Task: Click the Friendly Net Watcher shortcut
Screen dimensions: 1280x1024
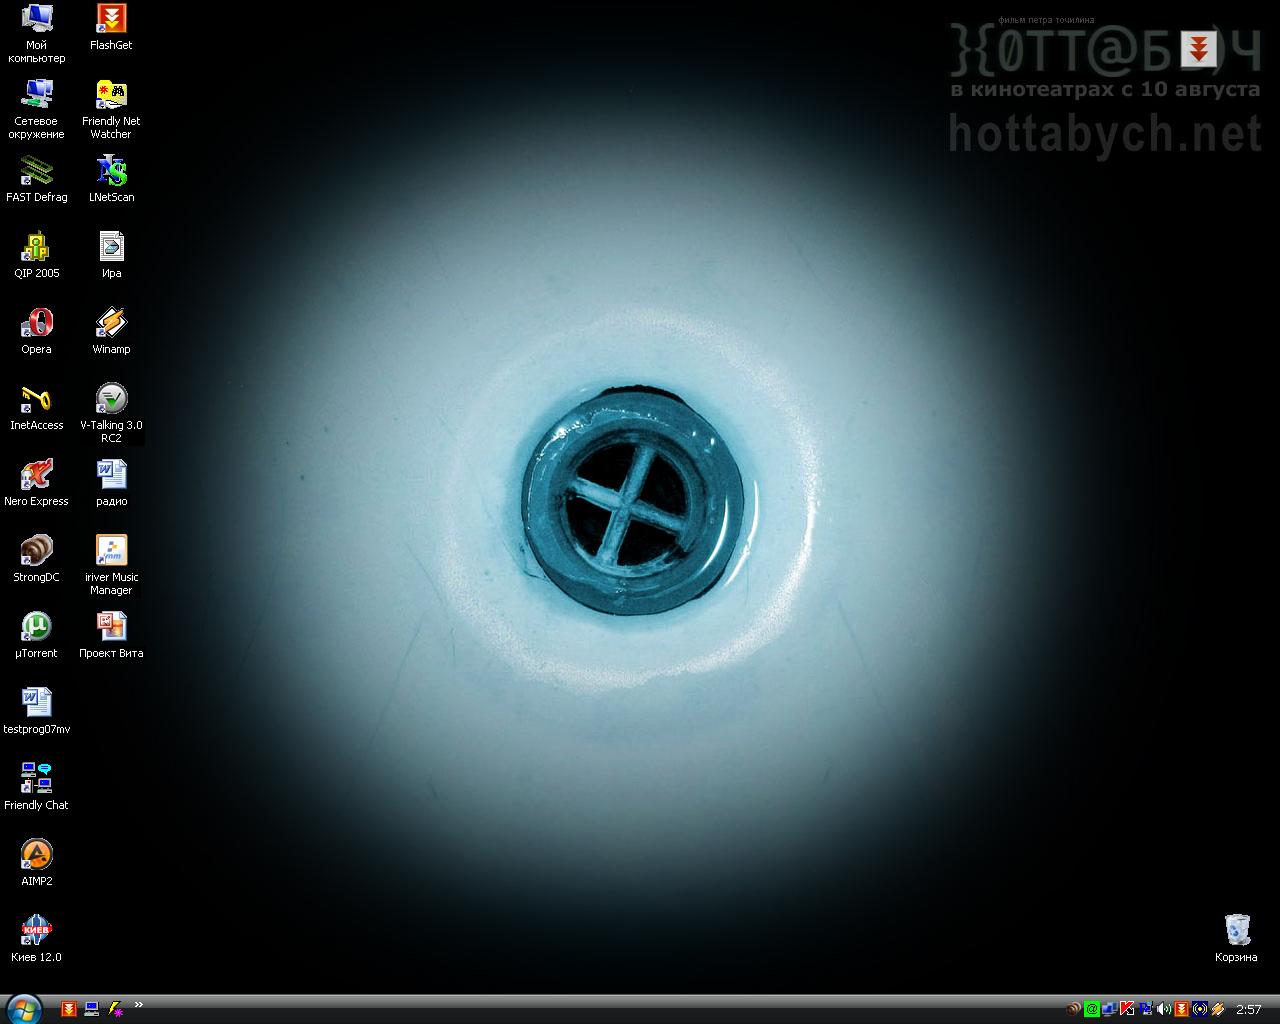Action: coord(111,96)
